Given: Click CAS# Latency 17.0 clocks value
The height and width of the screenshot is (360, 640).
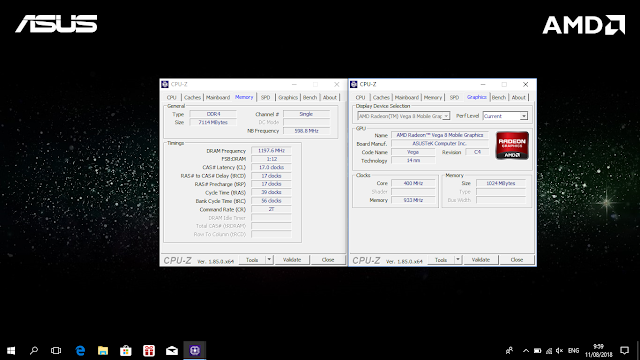Looking at the screenshot, I should click(271, 167).
